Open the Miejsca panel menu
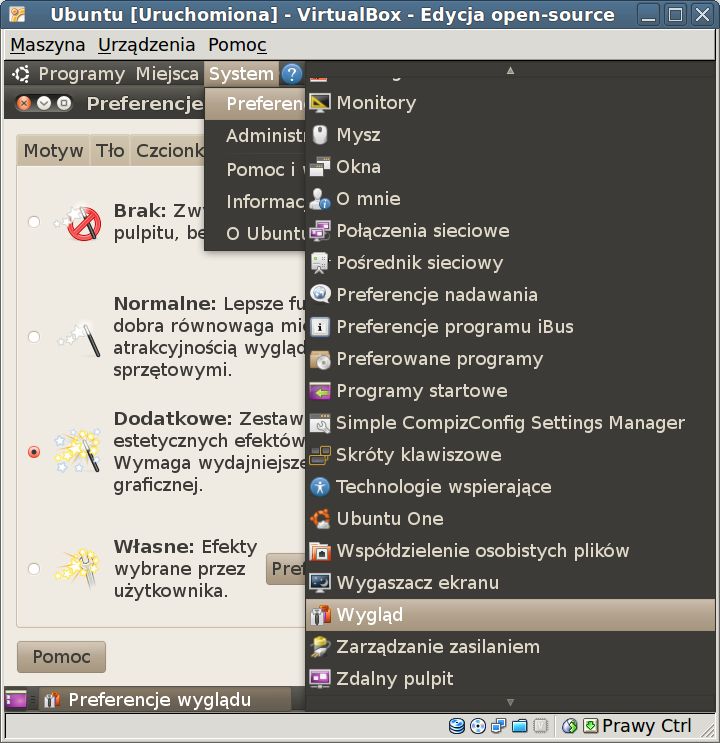 167,74
